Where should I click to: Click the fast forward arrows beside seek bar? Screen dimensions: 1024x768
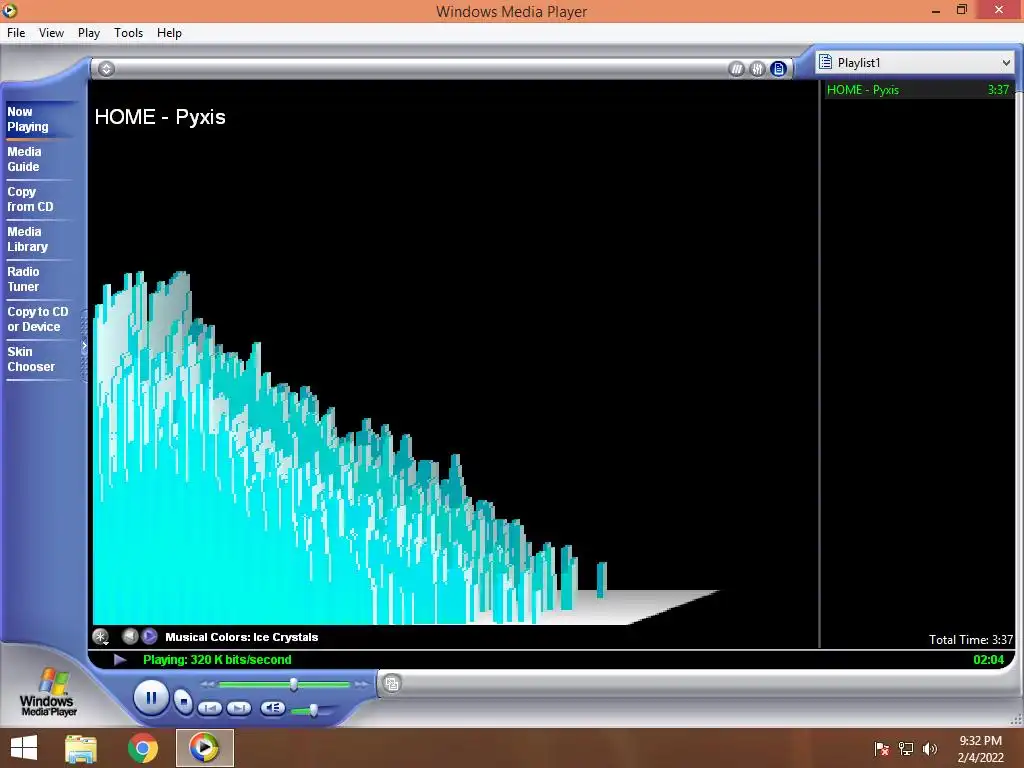(x=361, y=684)
